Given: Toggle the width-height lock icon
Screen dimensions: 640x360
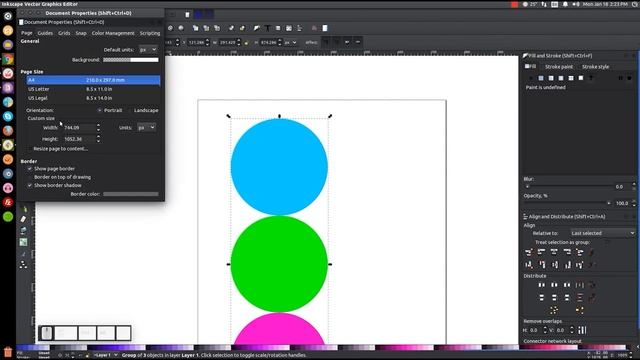Looking at the screenshot, I should [246, 42].
